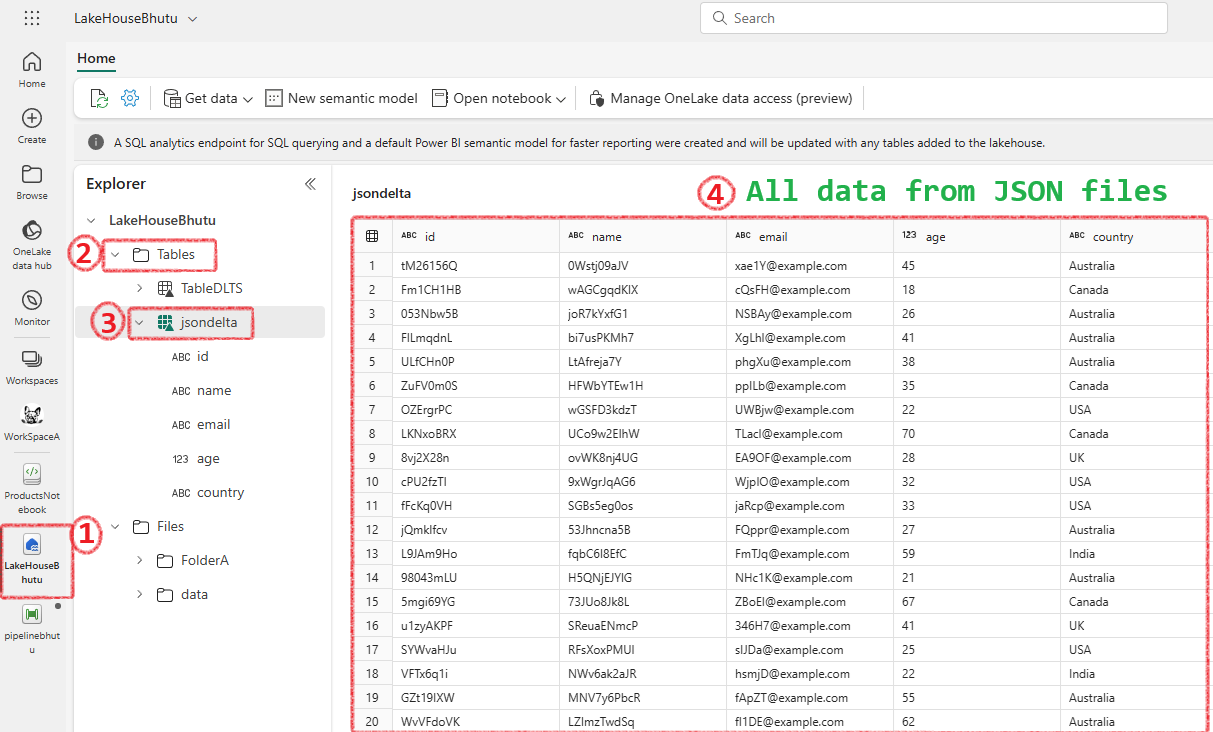
Task: Select cell wAGCgqdKlX
Action: [643, 290]
